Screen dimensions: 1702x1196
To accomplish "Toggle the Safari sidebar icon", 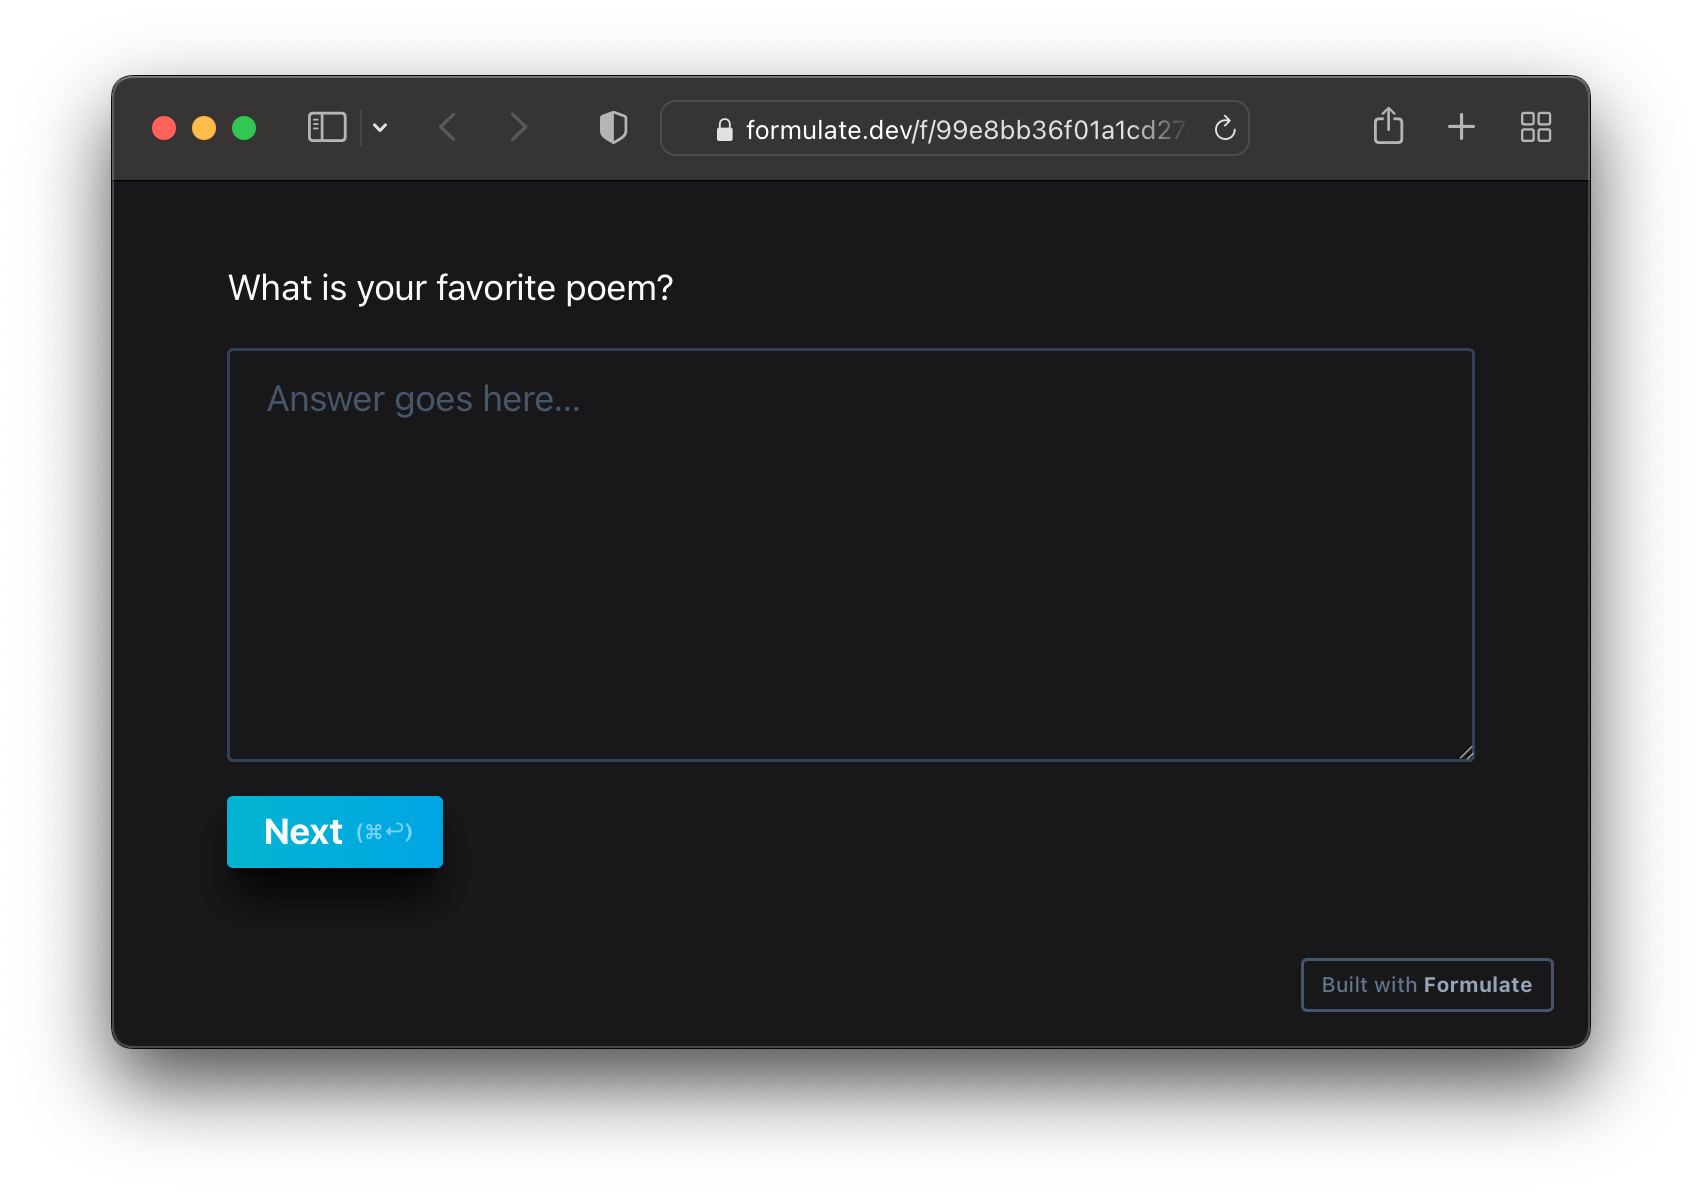I will pyautogui.click(x=326, y=128).
